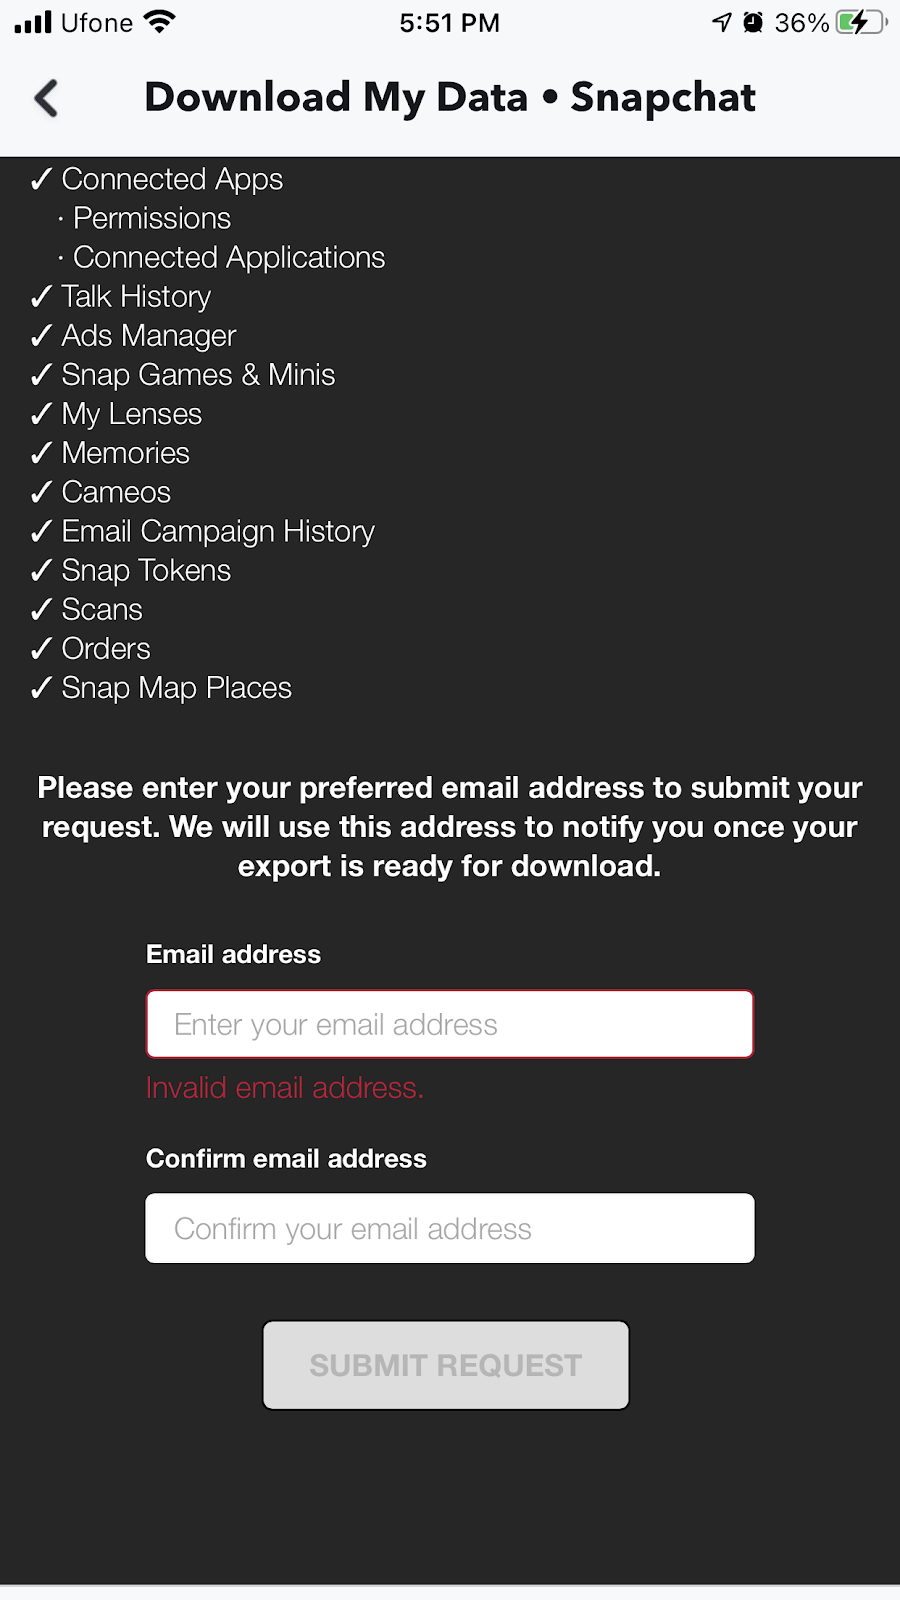Viewport: 900px width, 1600px height.
Task: Tap the checkmark beside Connected Apps
Action: [41, 180]
